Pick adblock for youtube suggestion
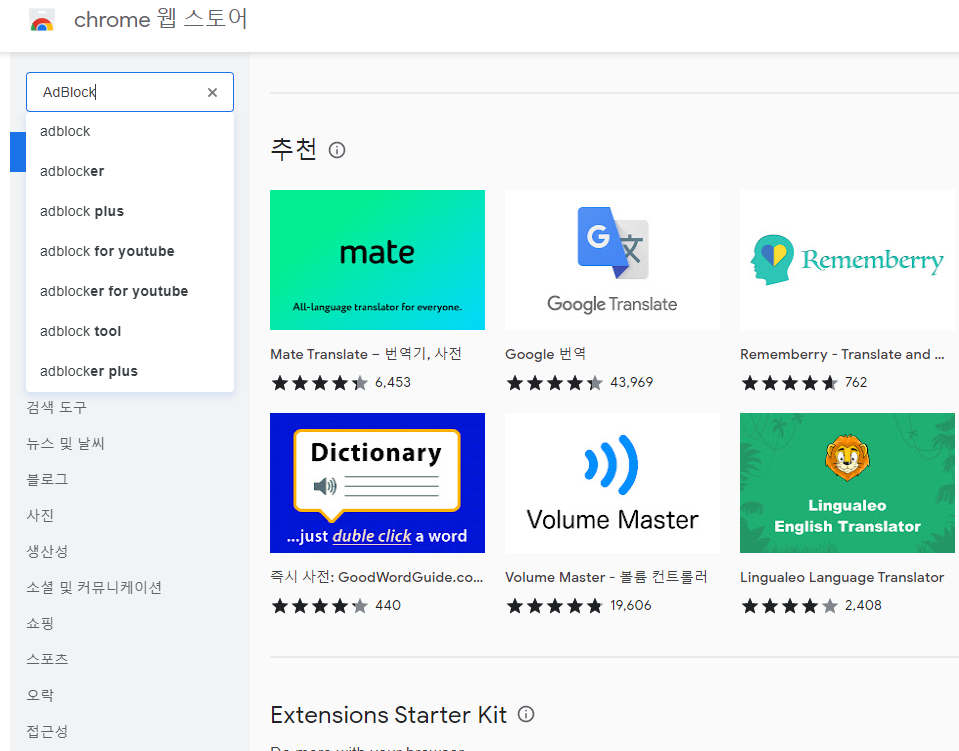 coord(105,251)
